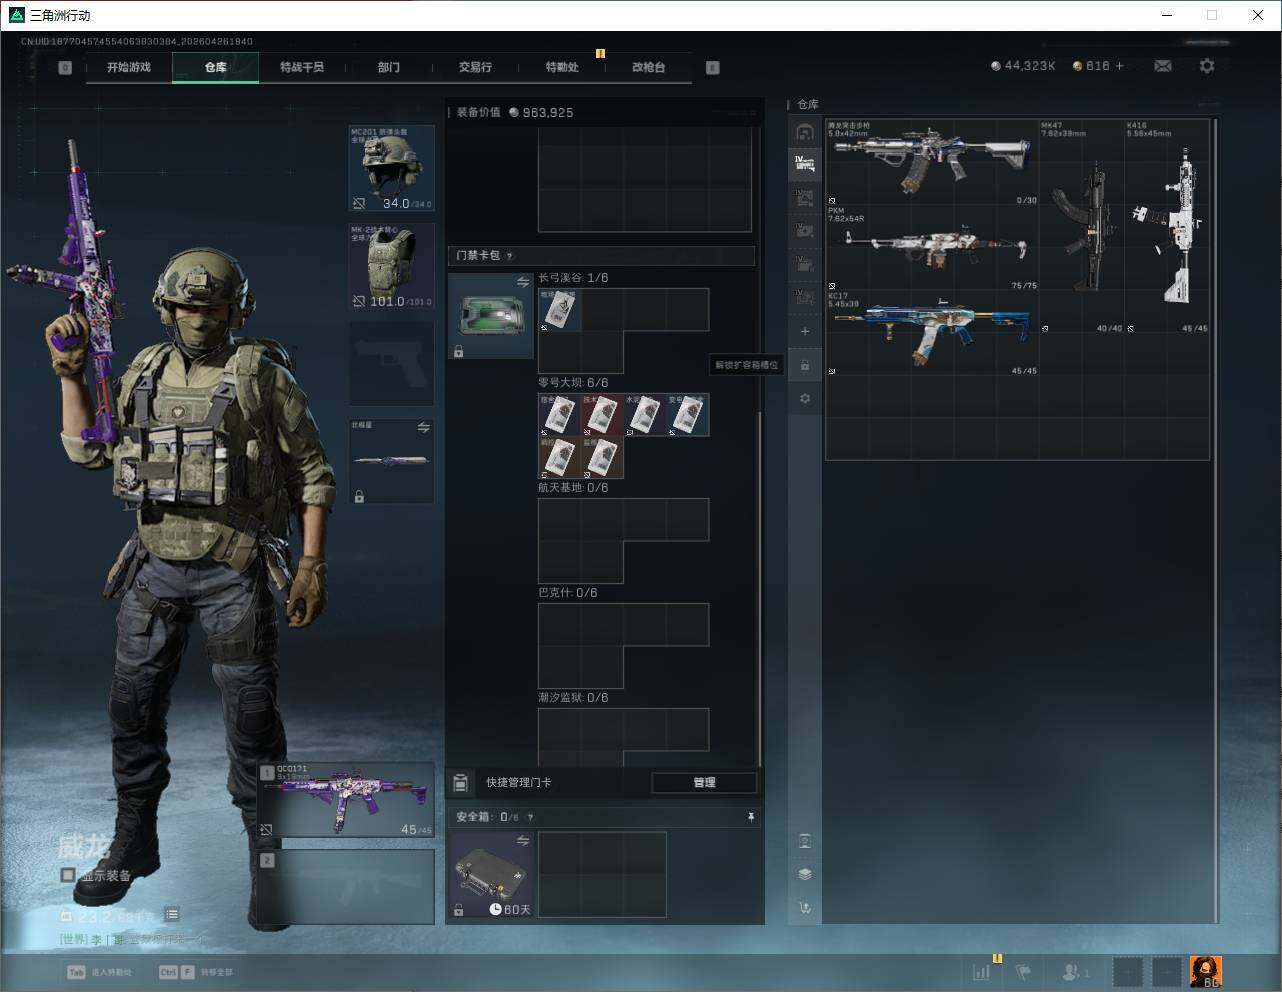Select the first keycard under 零号大坝
Screen dimensions: 1282x992
click(560, 415)
